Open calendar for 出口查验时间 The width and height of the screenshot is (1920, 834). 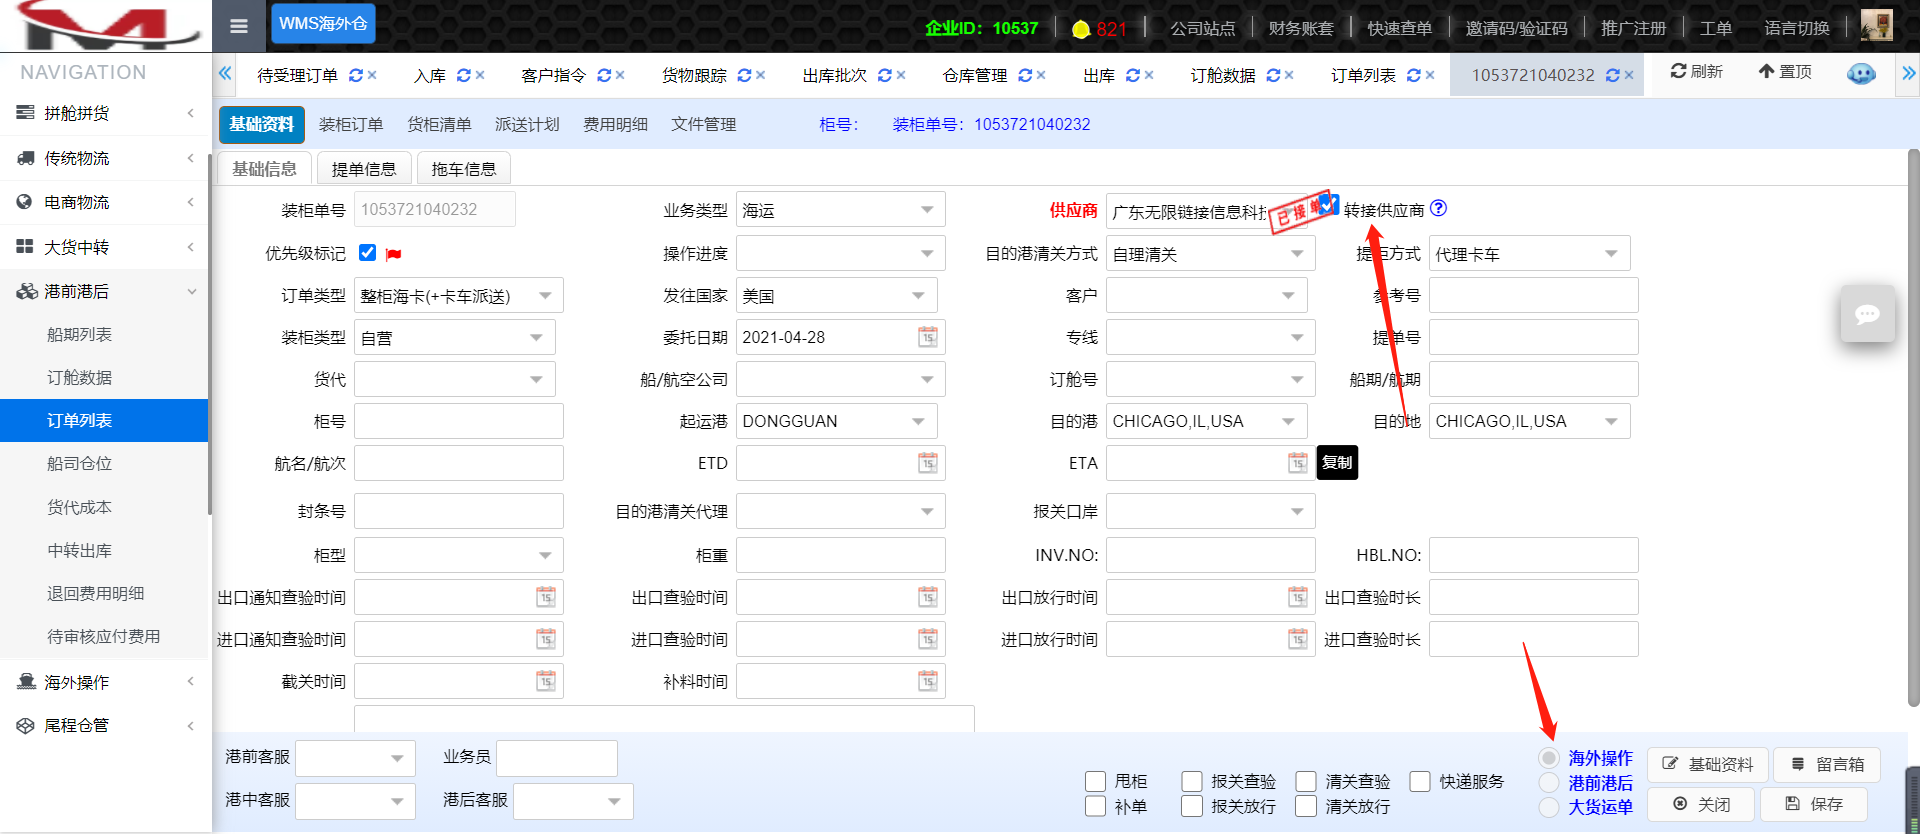tap(928, 597)
